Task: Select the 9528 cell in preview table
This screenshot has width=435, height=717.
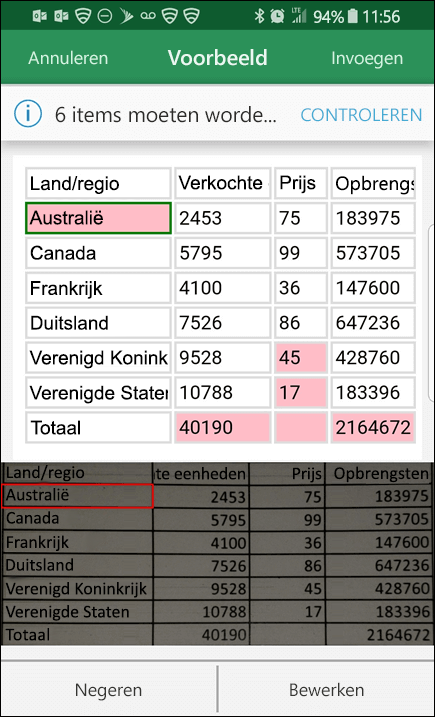Action: 223,358
